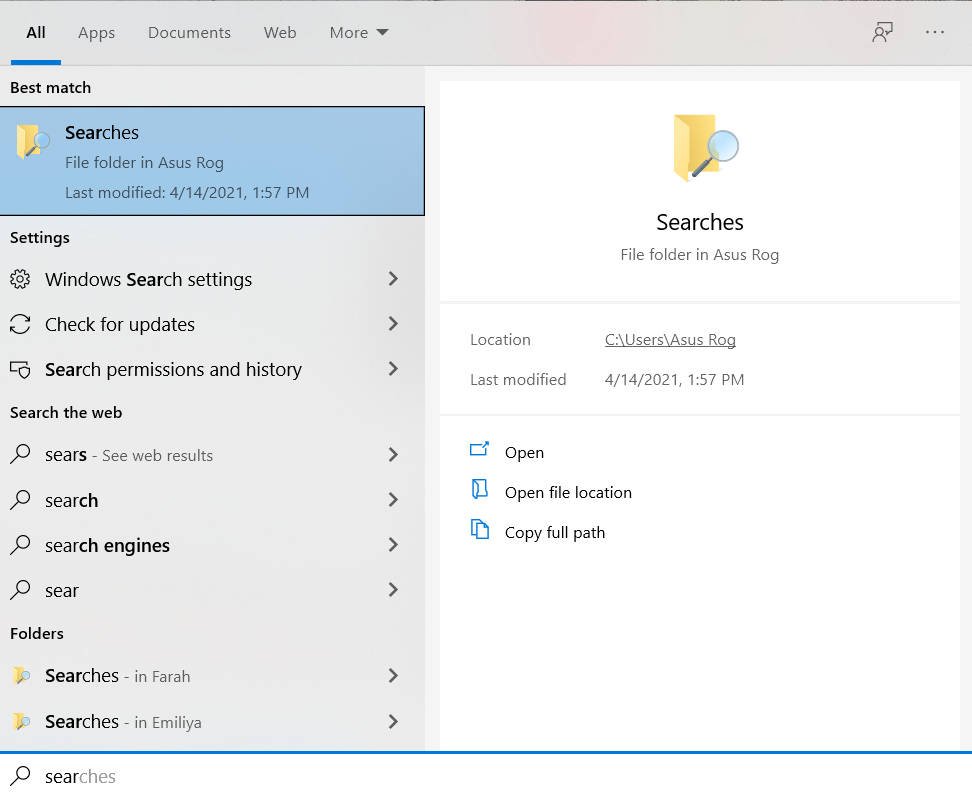The width and height of the screenshot is (972, 796).
Task: Select the Searches best match result
Action: (212, 161)
